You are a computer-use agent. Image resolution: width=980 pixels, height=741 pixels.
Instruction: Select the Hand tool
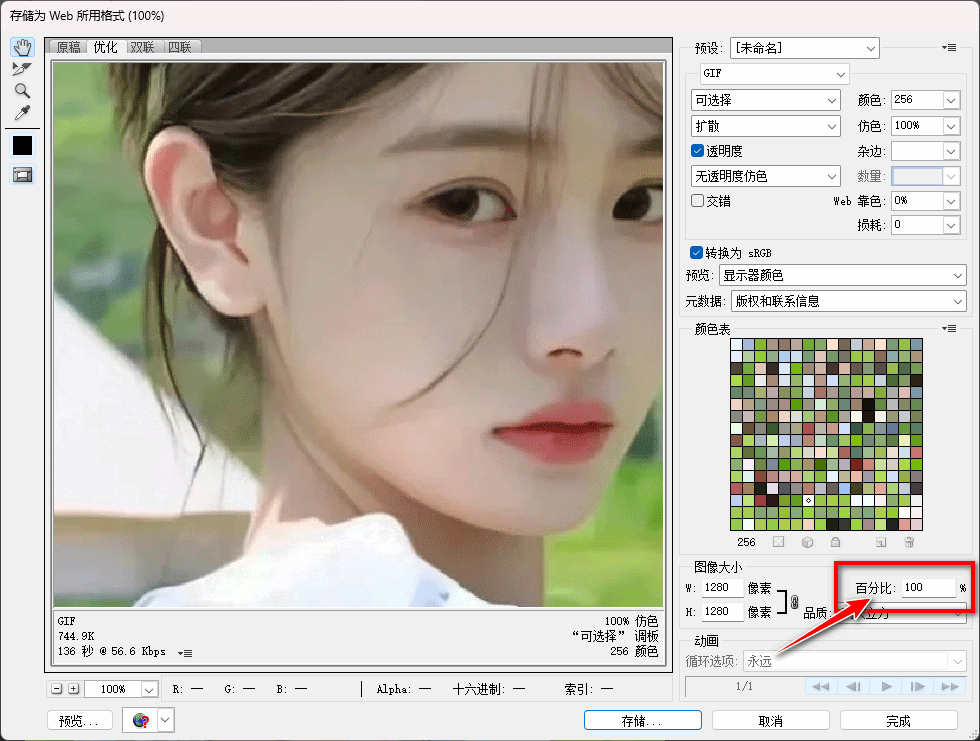click(22, 47)
